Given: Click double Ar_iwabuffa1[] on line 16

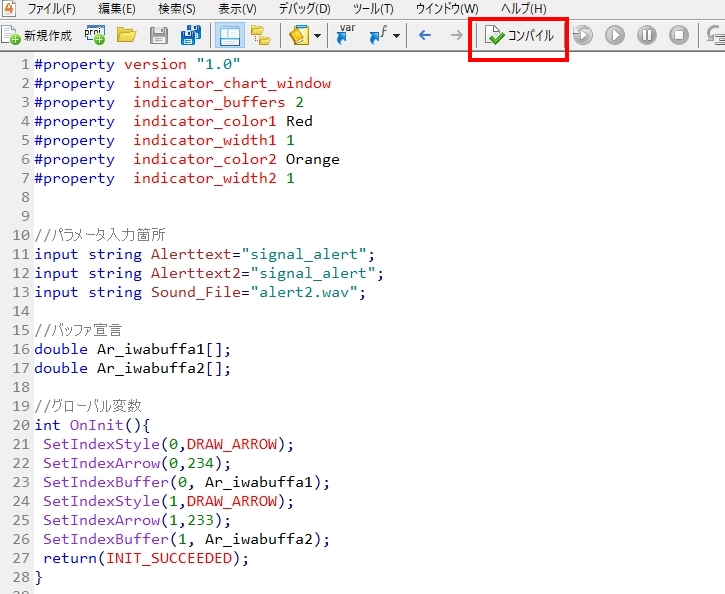Looking at the screenshot, I should [x=132, y=349].
